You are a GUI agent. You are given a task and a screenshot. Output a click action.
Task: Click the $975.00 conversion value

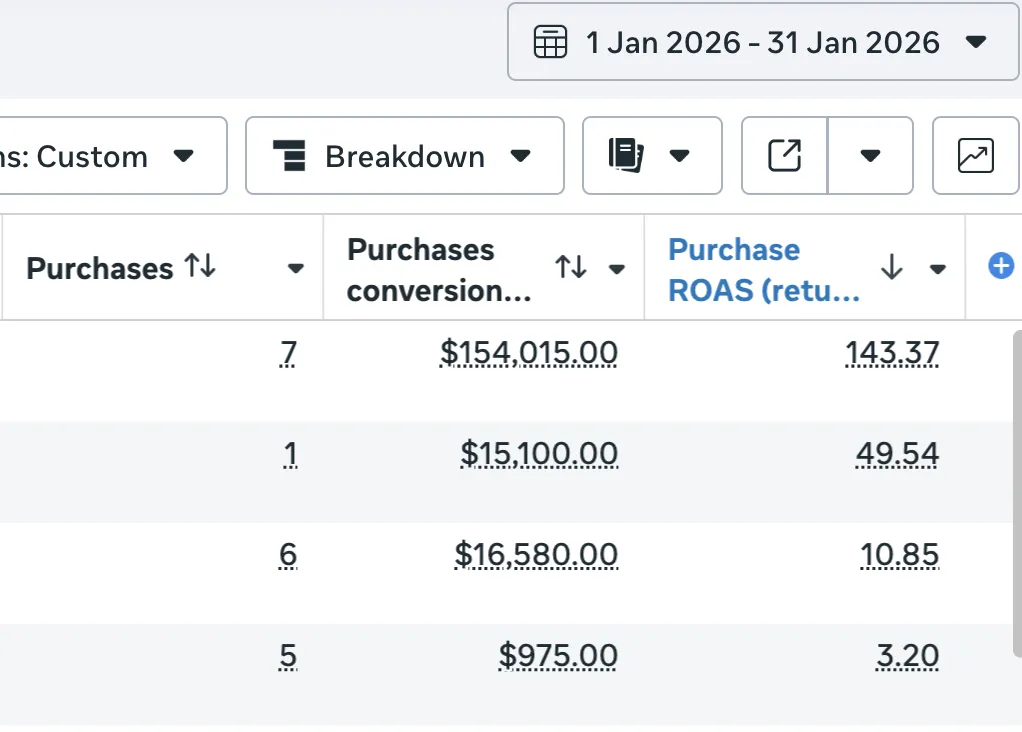coord(558,656)
